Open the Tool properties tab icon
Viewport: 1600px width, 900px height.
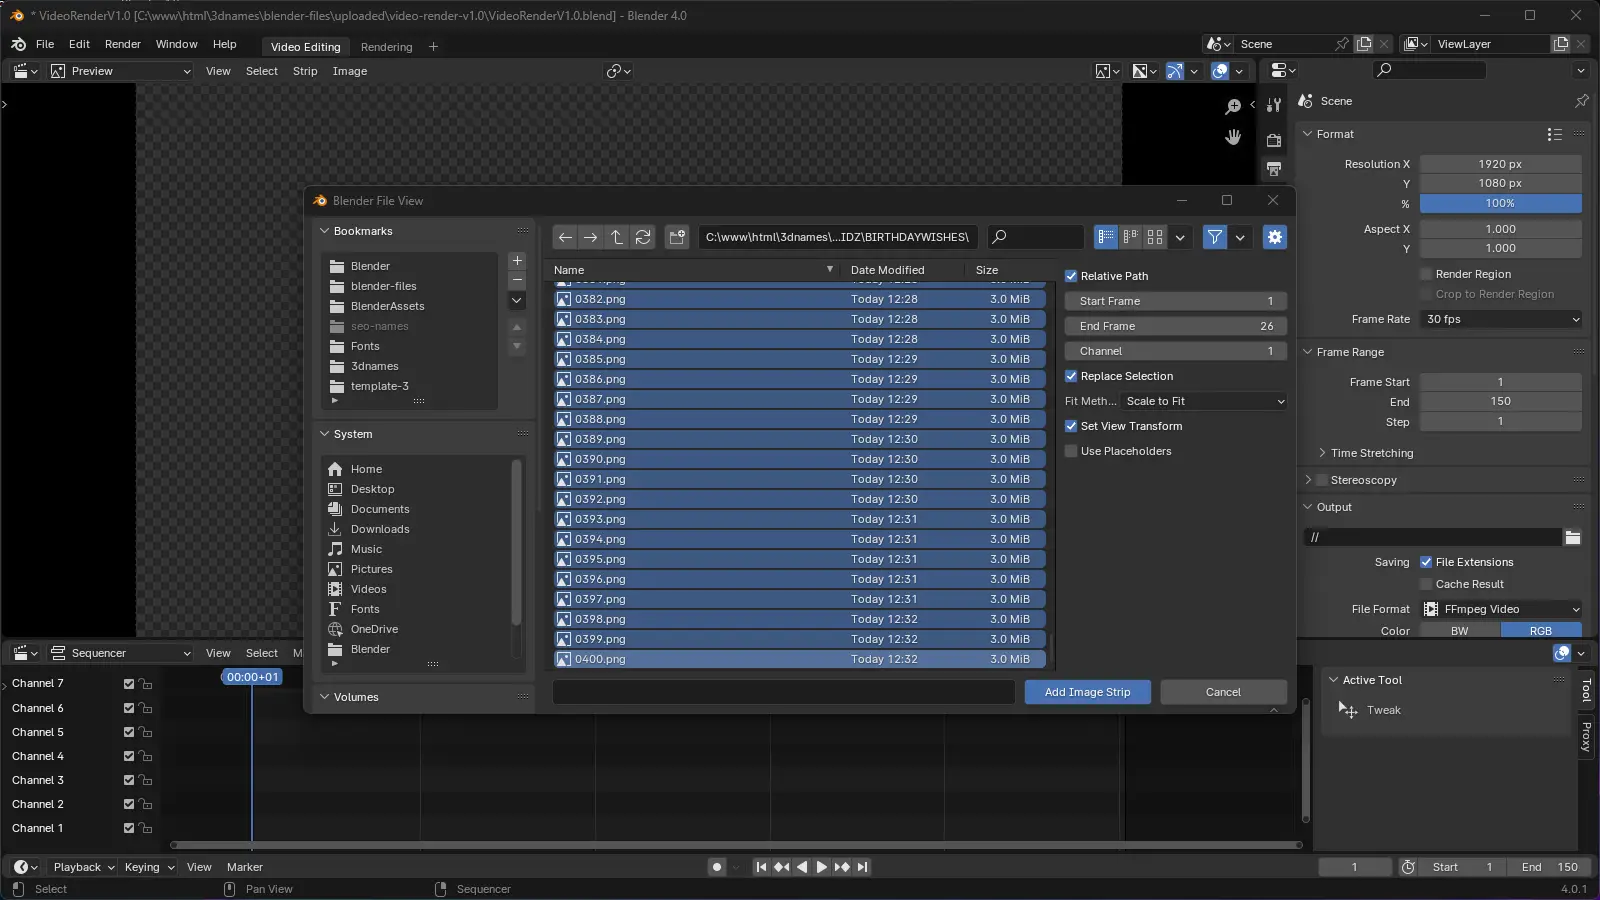[1274, 106]
